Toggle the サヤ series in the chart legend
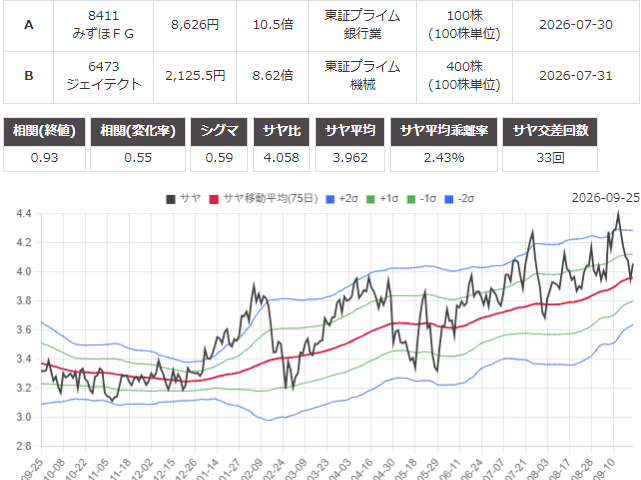This screenshot has height=480, width=641. coord(183,199)
